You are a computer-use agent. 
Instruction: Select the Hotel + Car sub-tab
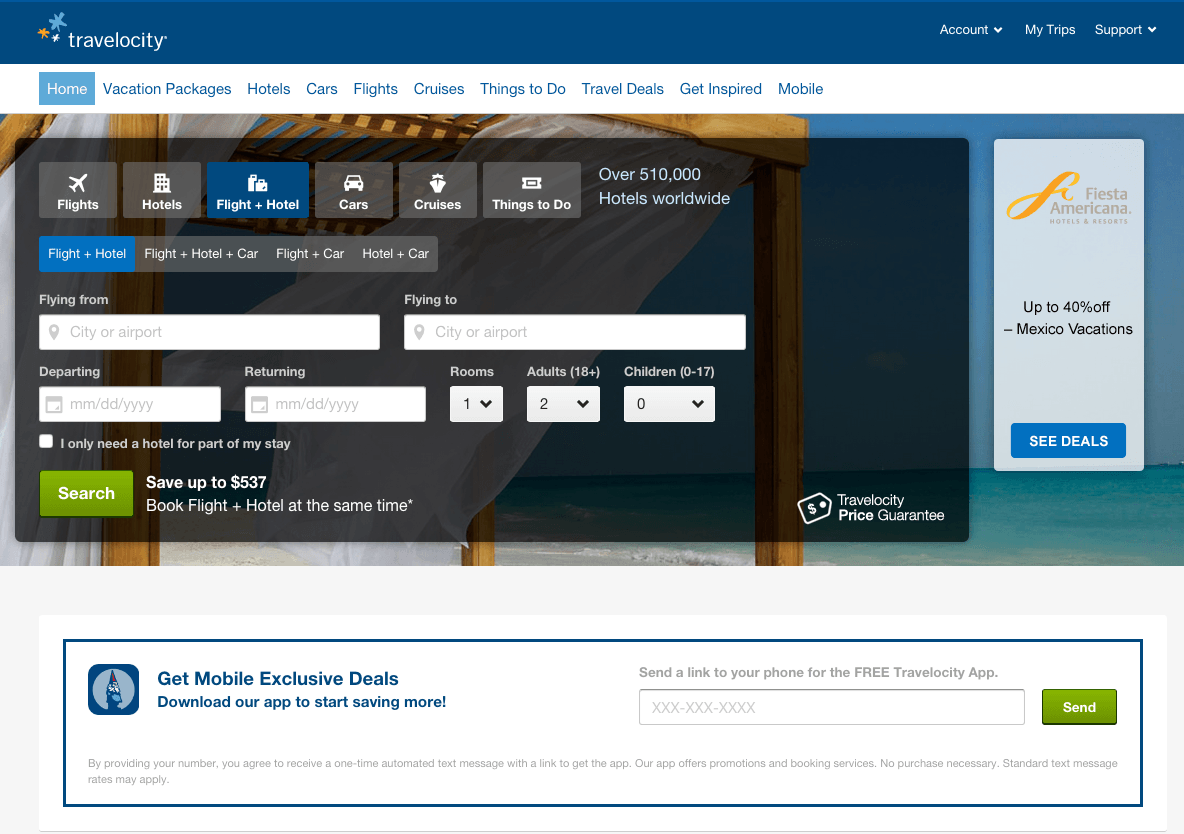[x=396, y=254]
